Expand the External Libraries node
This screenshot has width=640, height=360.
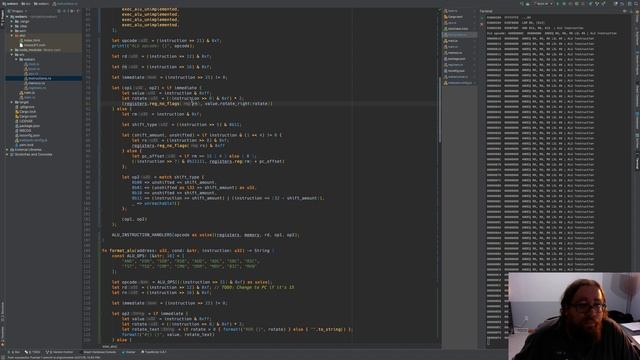coord(7,150)
